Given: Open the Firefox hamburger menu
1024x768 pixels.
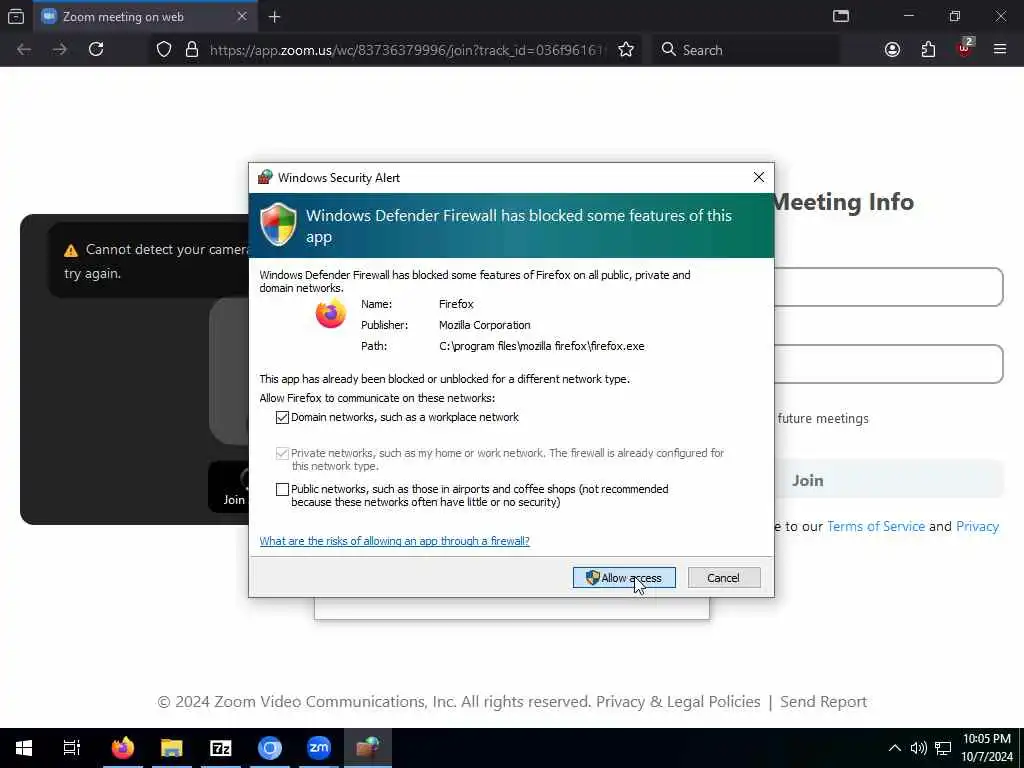Looking at the screenshot, I should (999, 50).
